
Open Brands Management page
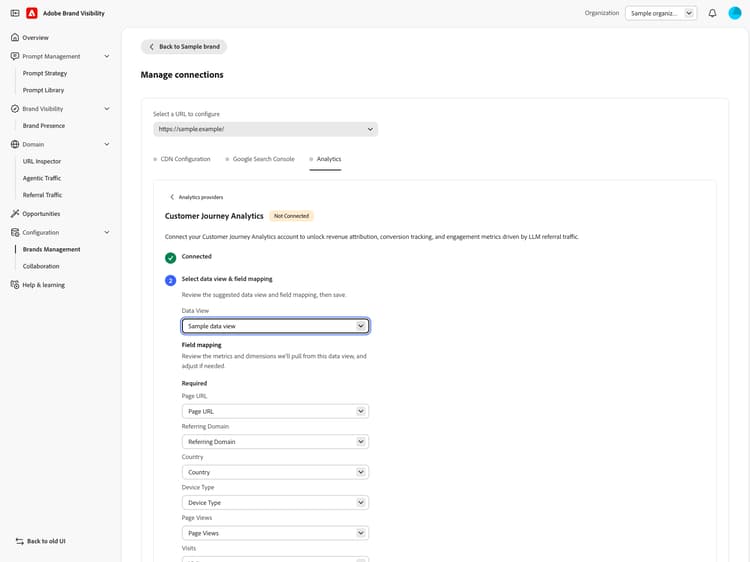[x=52, y=249]
